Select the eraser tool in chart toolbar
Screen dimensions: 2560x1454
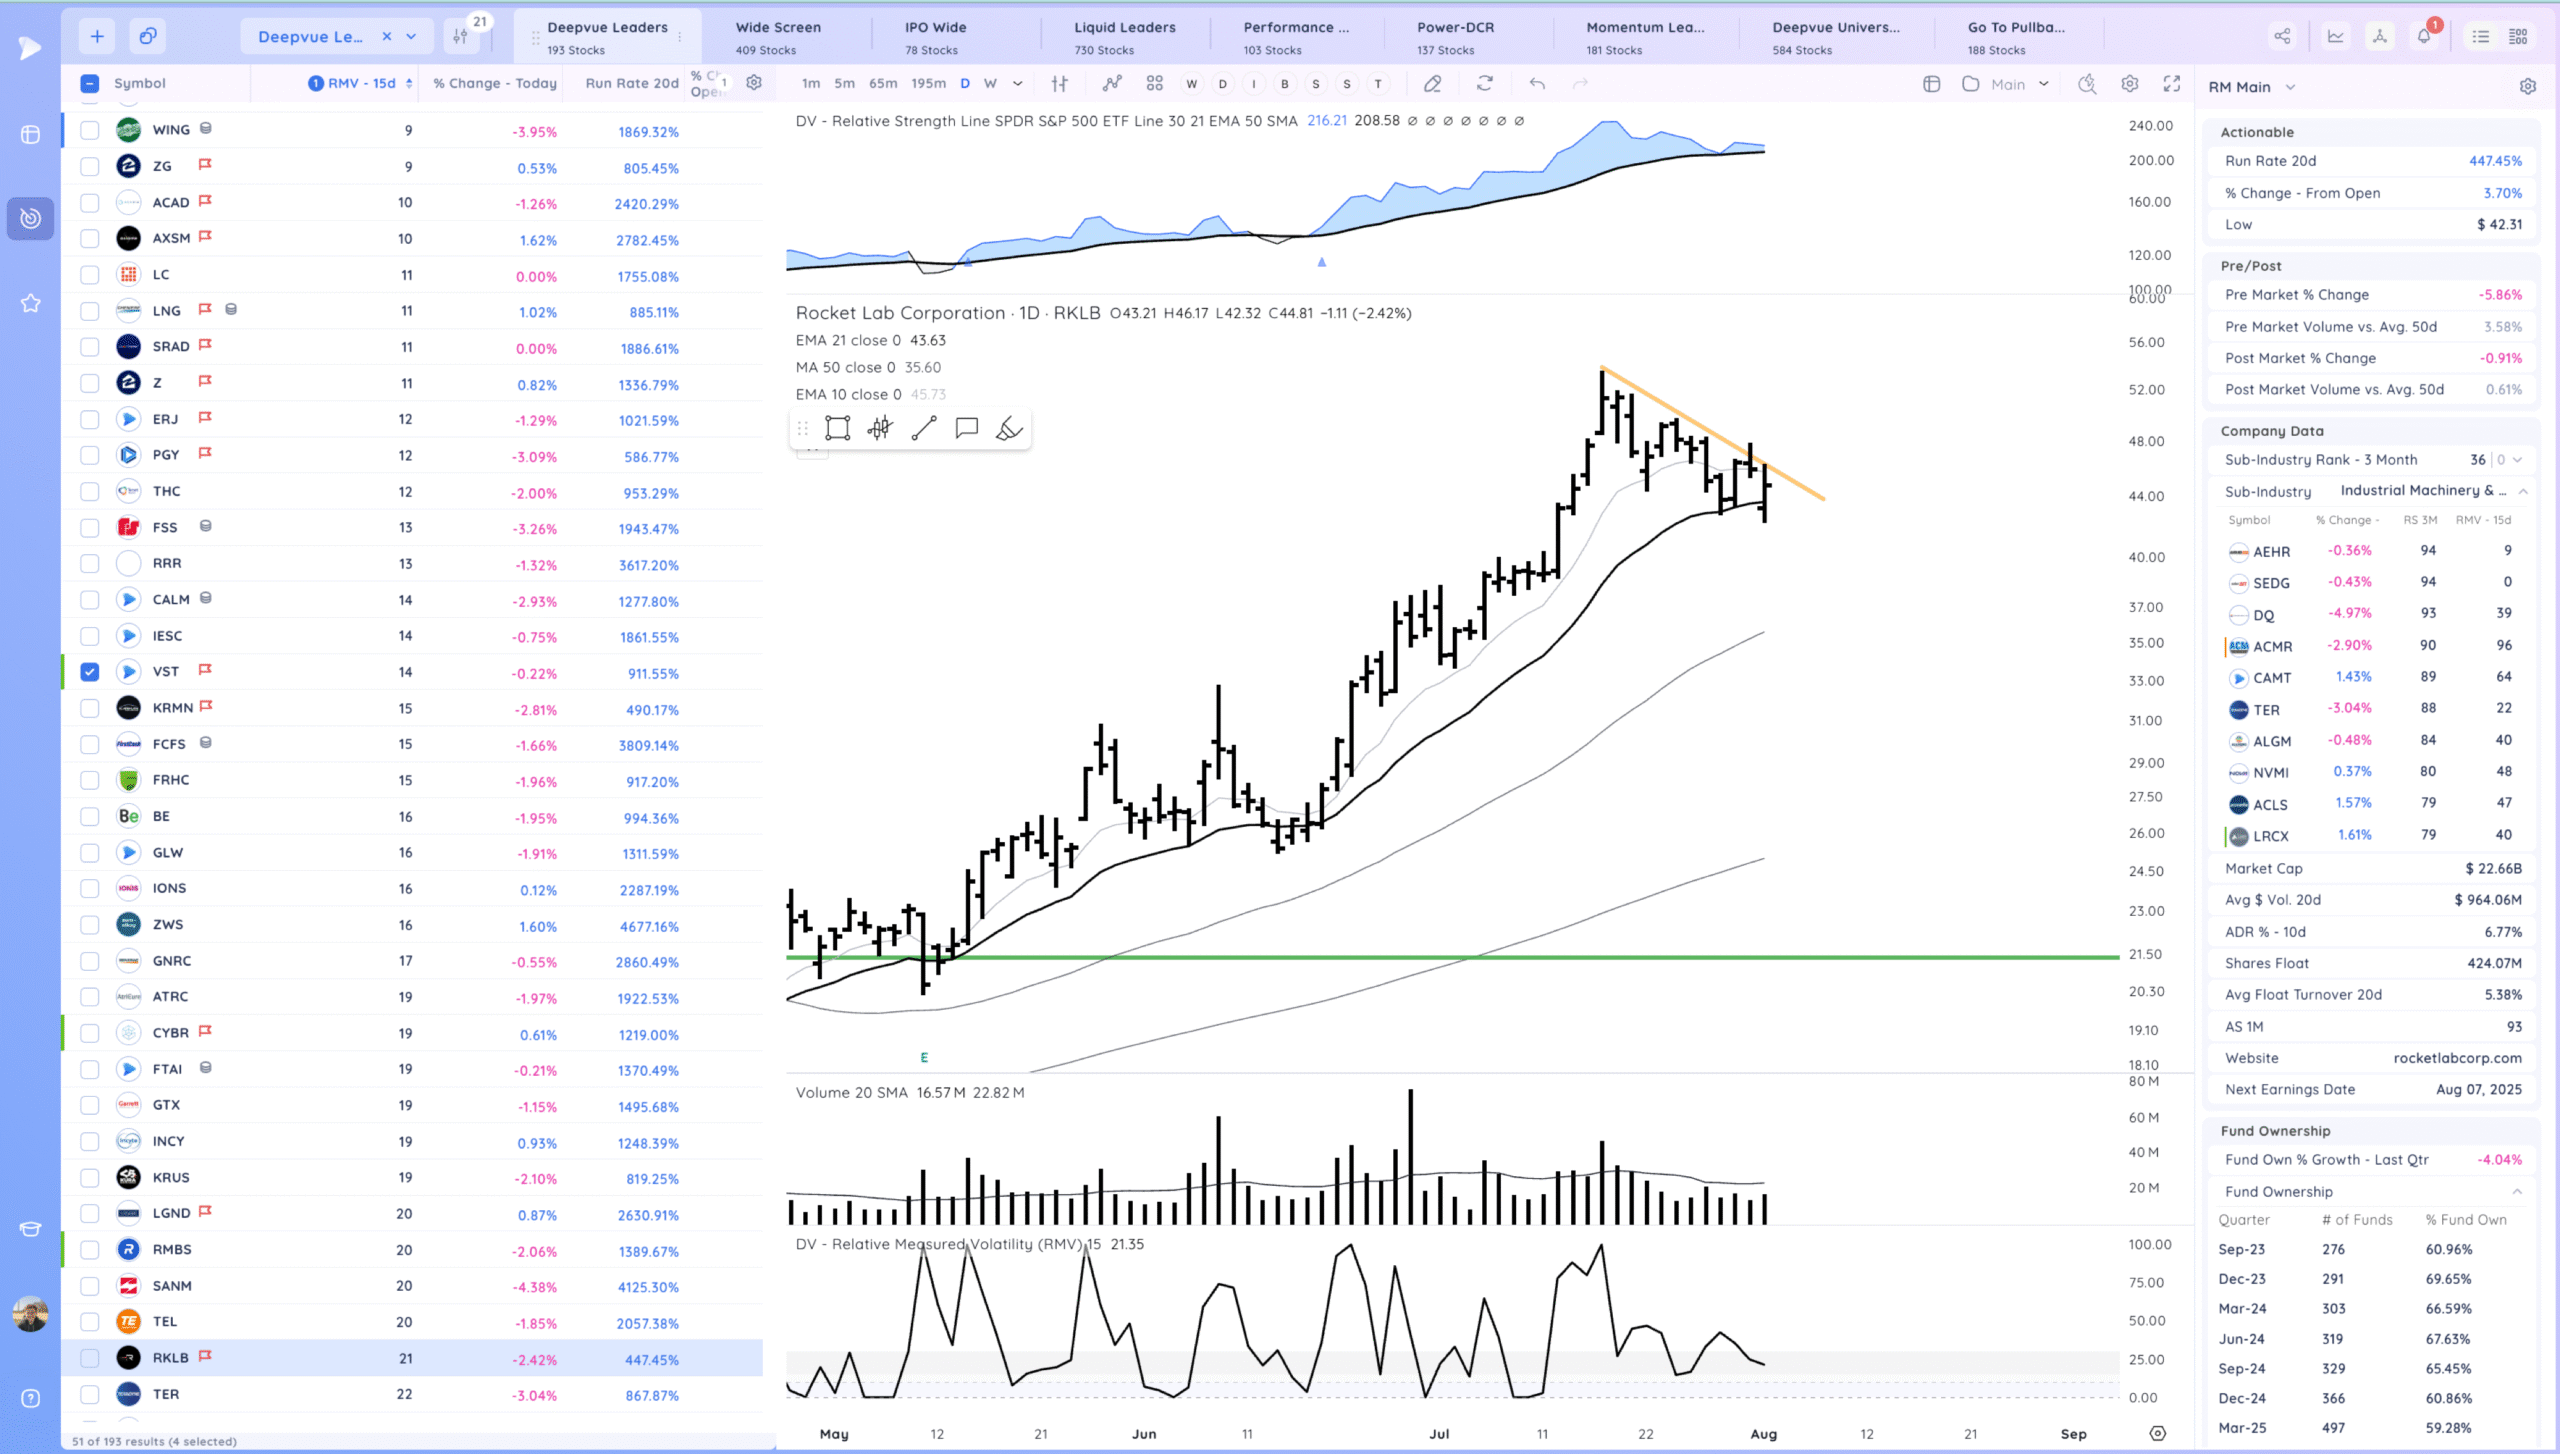(1432, 84)
